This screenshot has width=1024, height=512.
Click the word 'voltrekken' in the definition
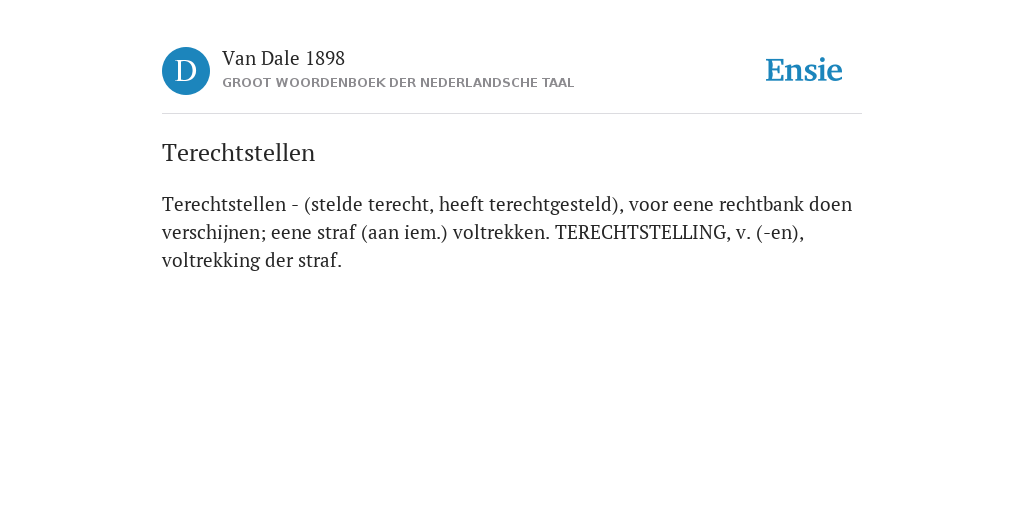(x=499, y=232)
